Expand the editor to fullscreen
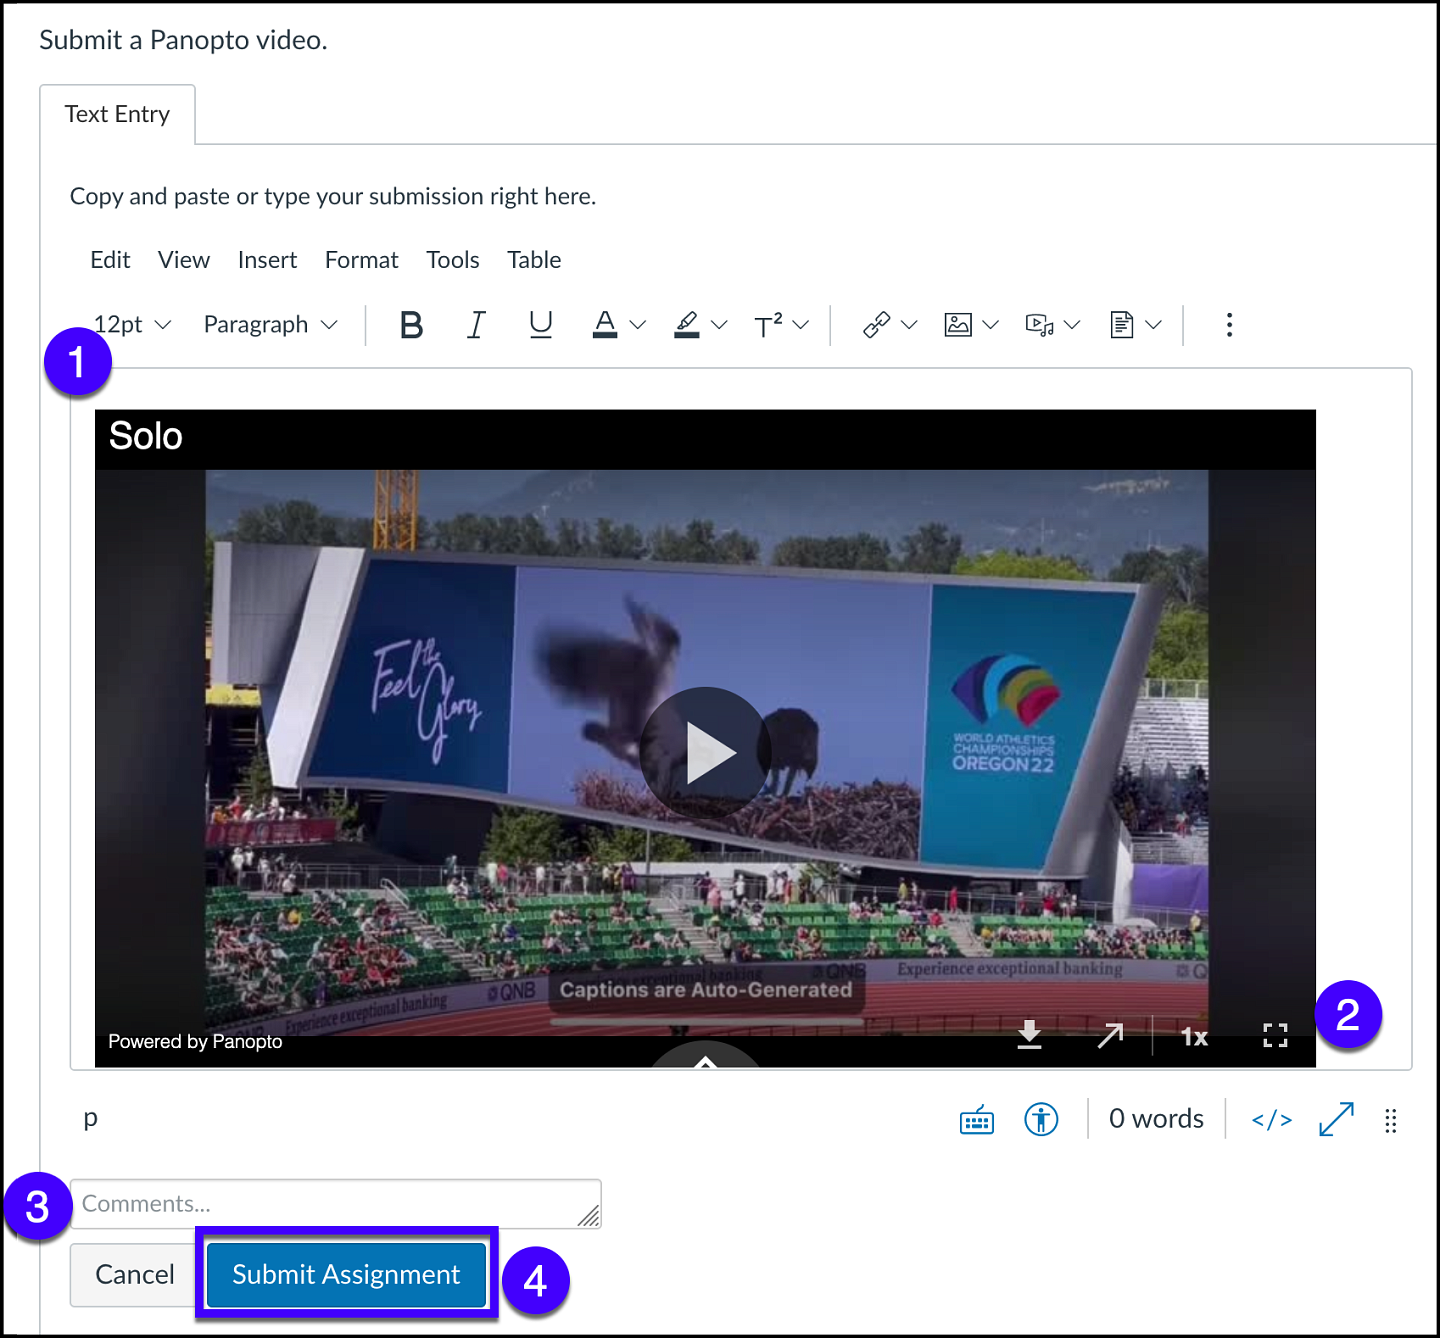1440x1338 pixels. (x=1337, y=1119)
